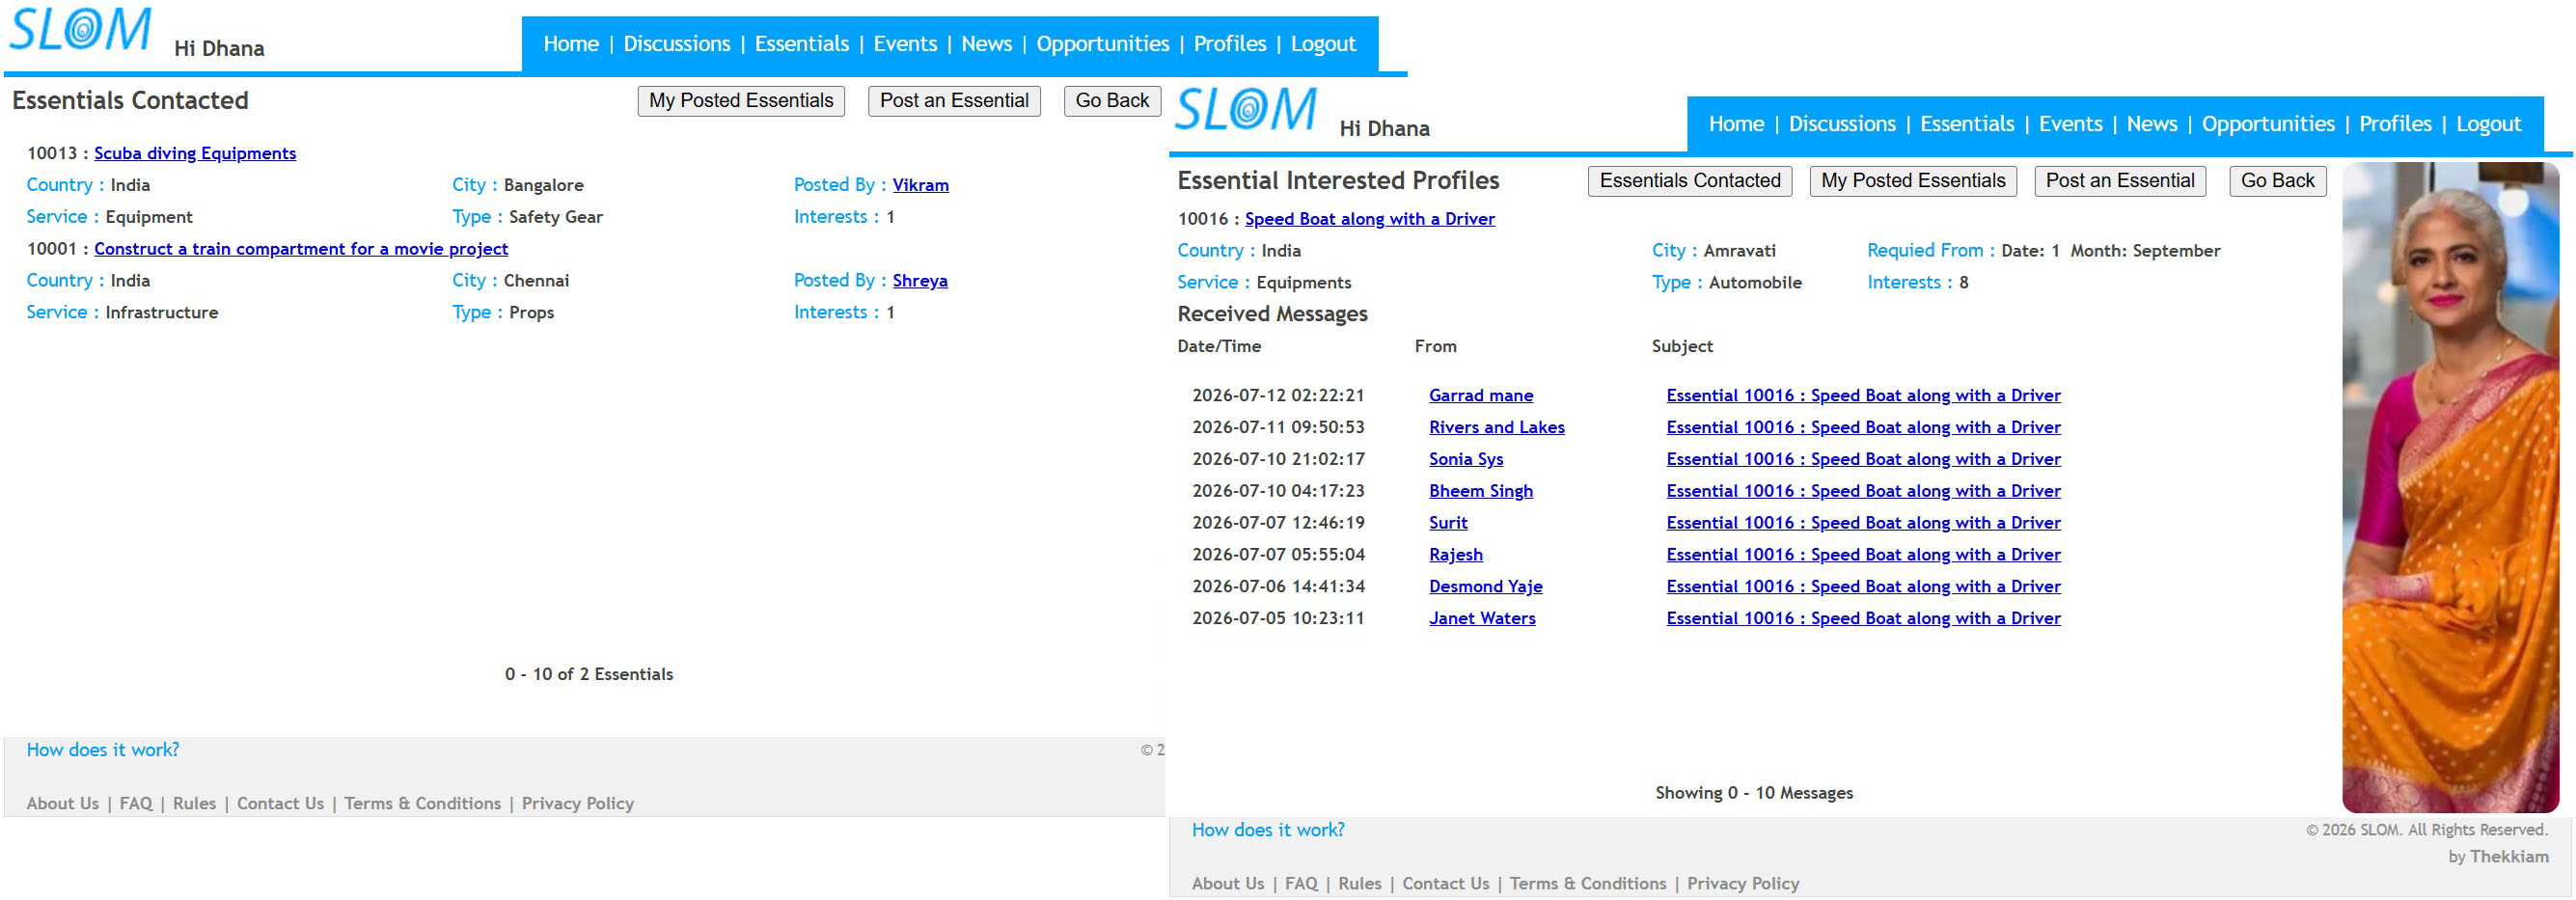Open the Scuba diving Equipments essential
Image resolution: width=2576 pixels, height=900 pixels.
tap(195, 153)
